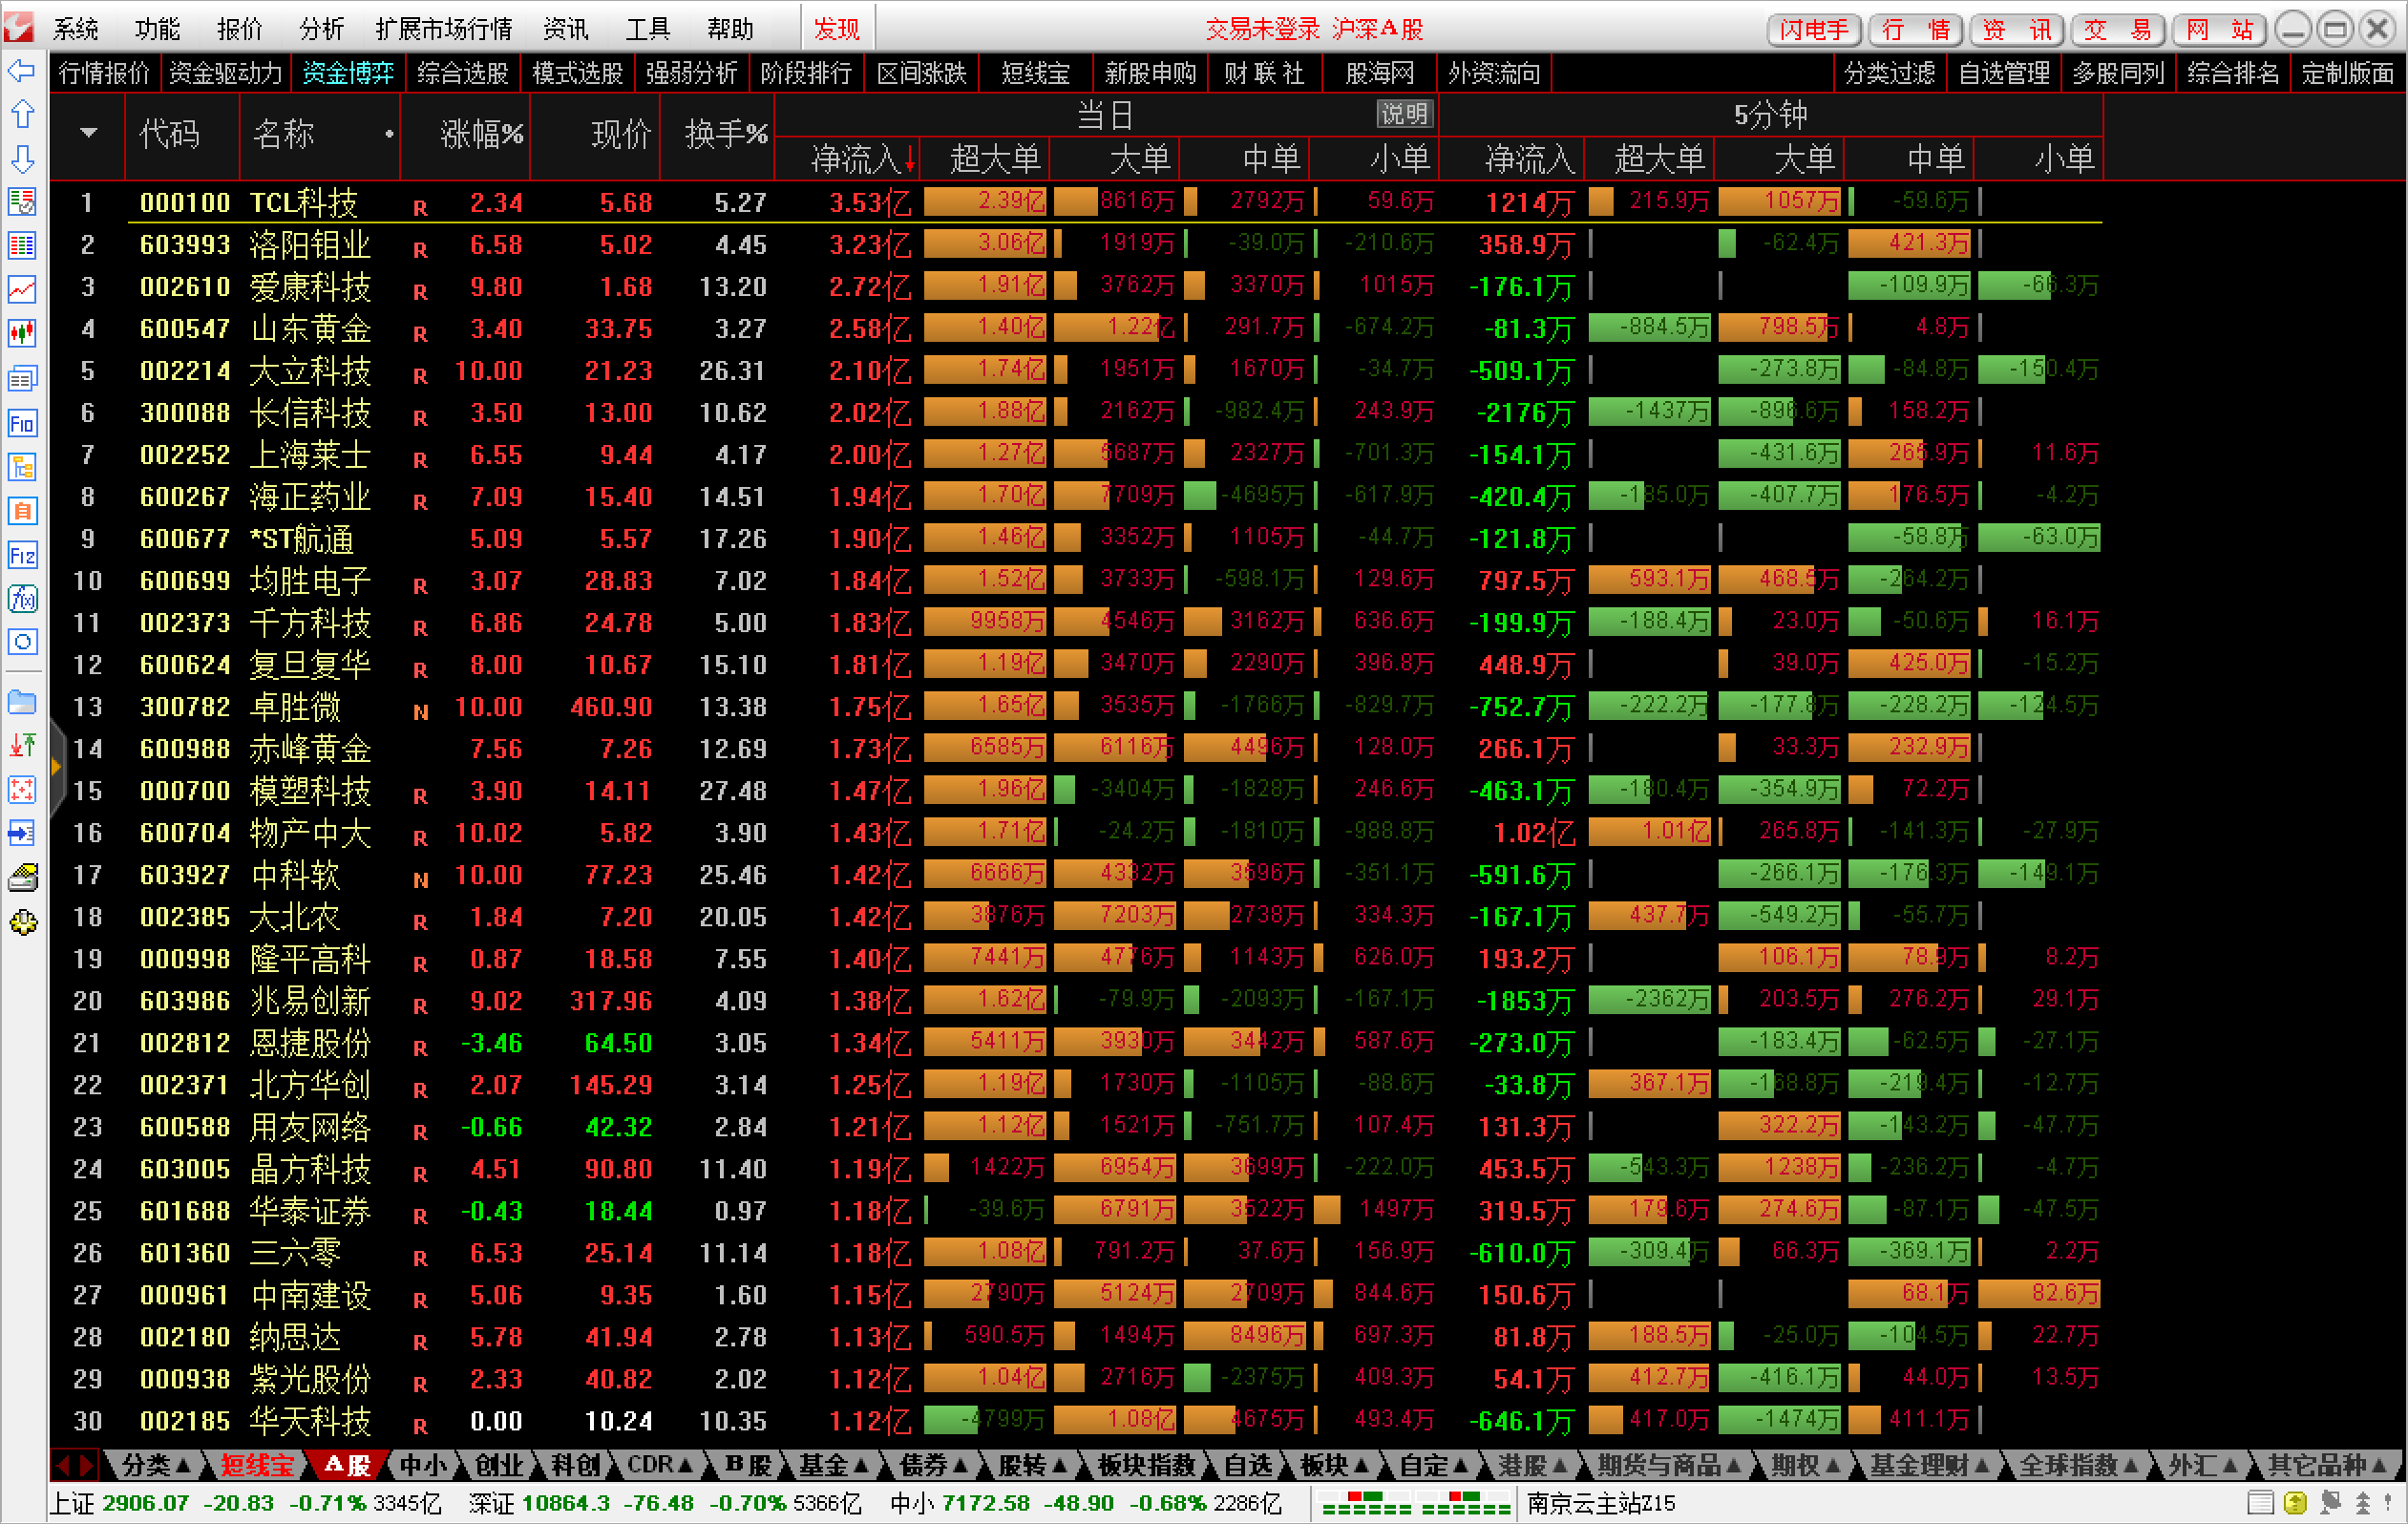Click the blue circle icon in sidebar
The height and width of the screenshot is (1524, 2408).
tap(22, 643)
